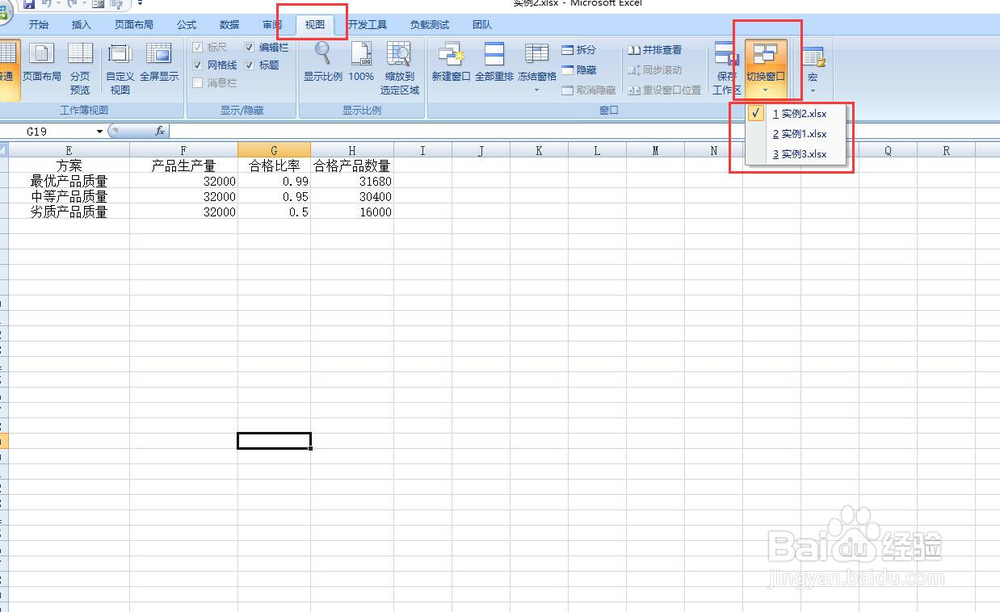Open the Developer tab
Screen dimensions: 1000x612
coord(367,25)
